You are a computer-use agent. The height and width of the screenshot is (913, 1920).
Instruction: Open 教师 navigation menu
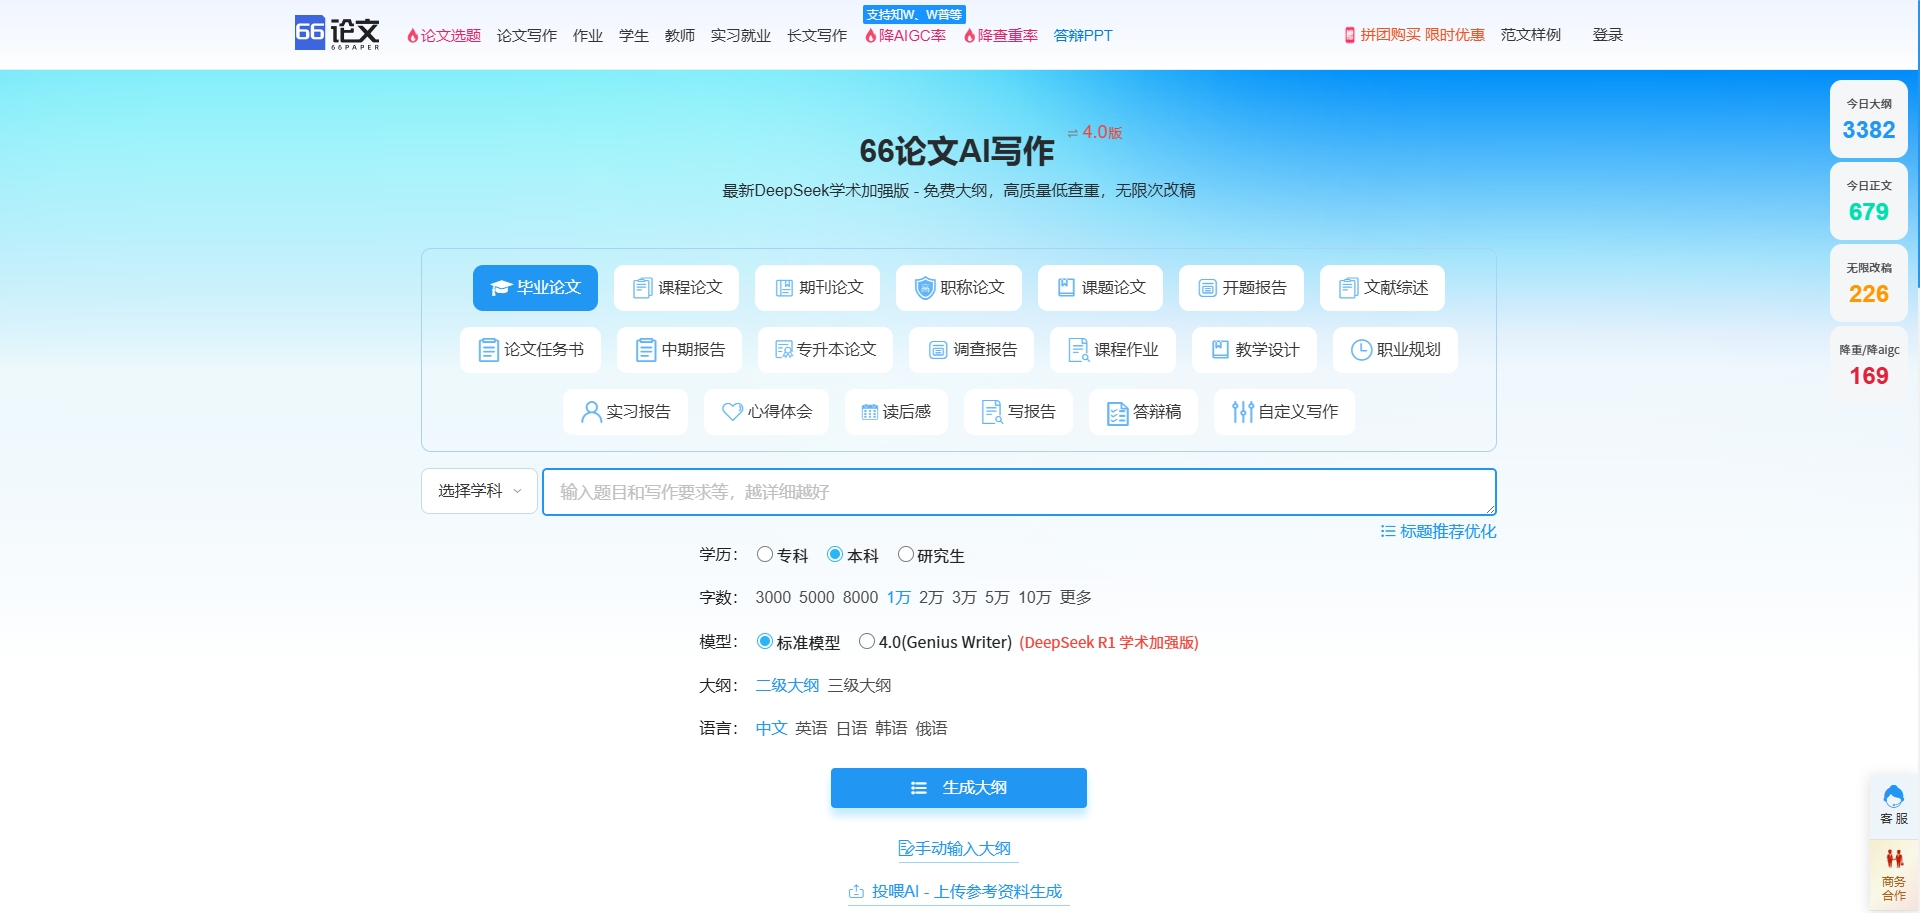point(680,35)
